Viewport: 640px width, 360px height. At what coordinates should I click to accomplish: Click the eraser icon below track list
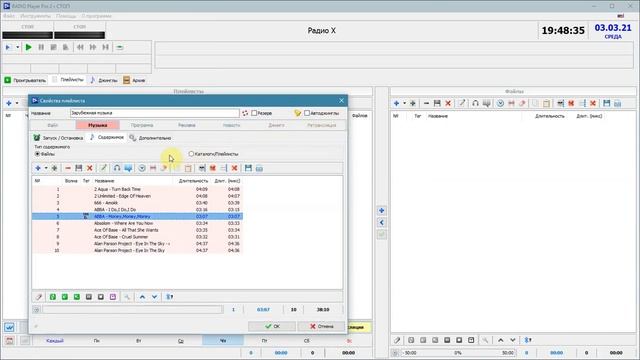39,297
